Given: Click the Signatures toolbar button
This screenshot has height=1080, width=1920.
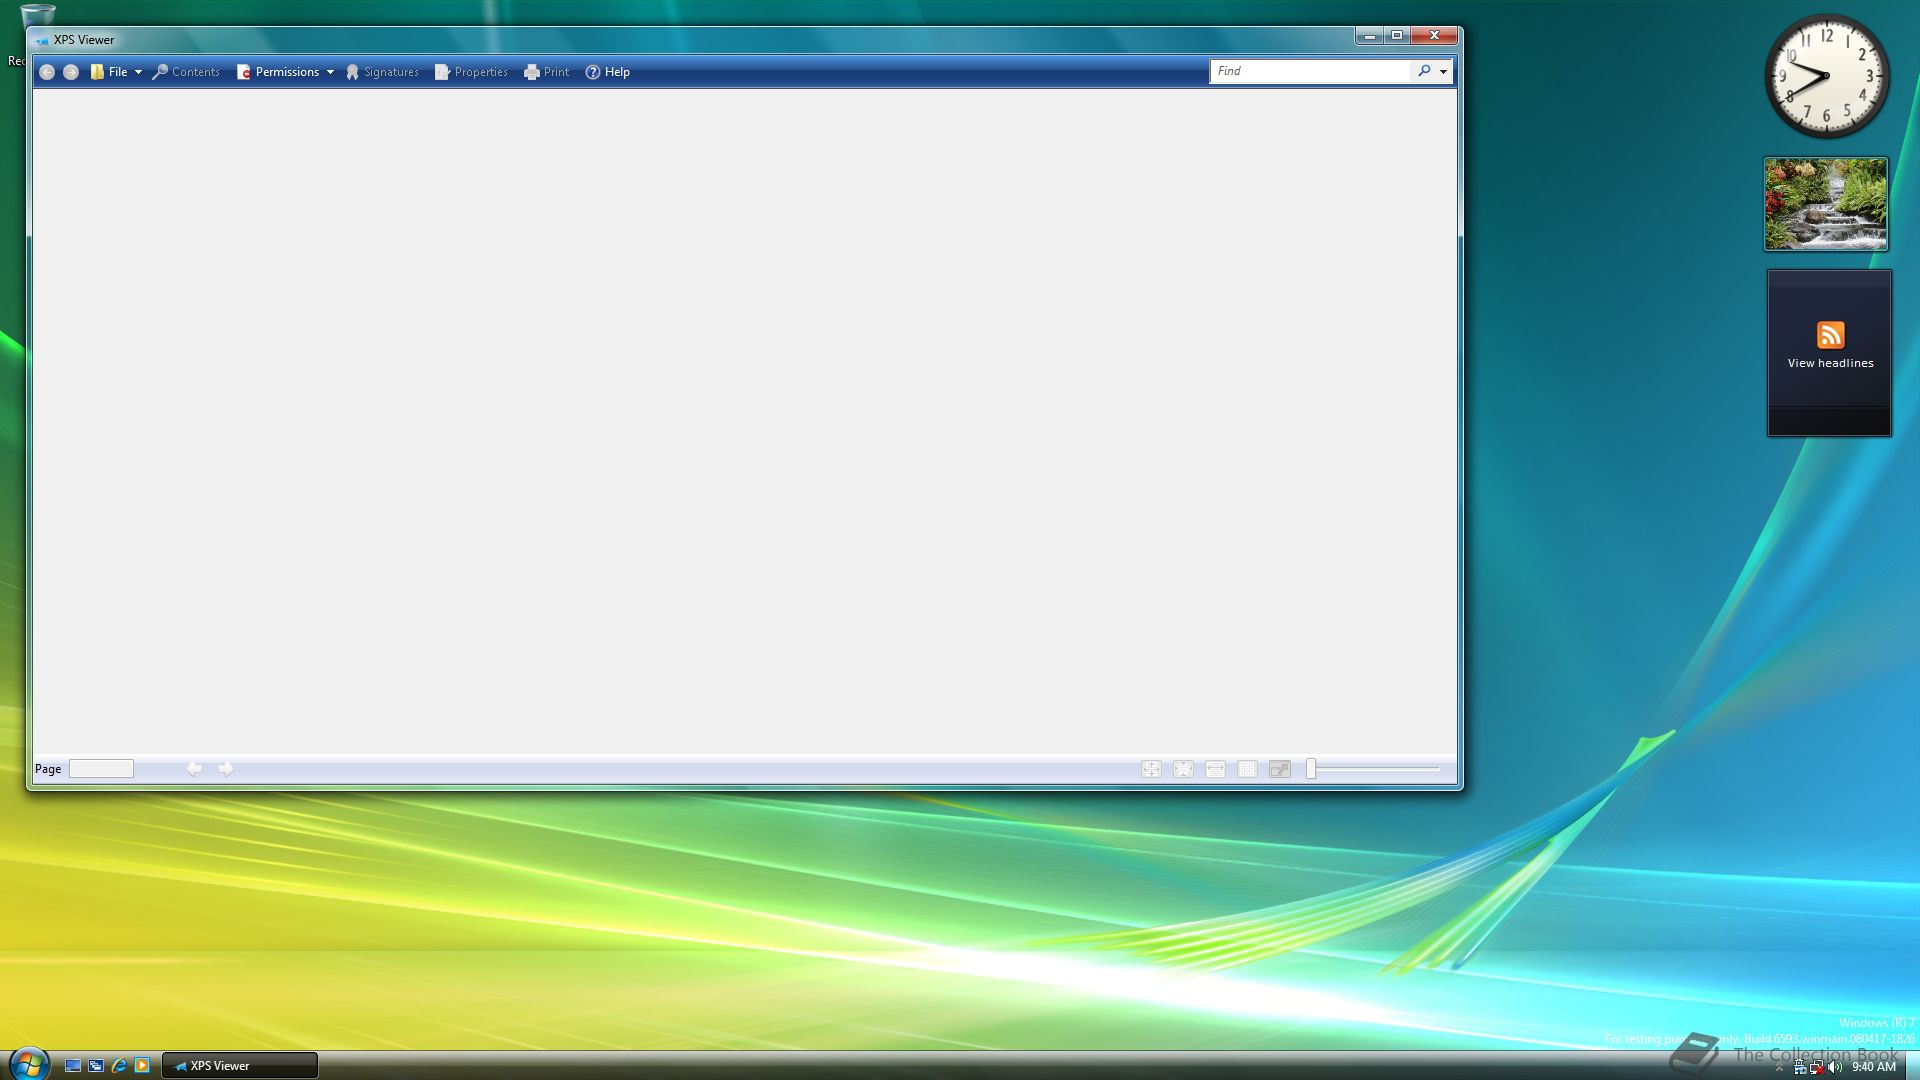Looking at the screenshot, I should (x=382, y=72).
